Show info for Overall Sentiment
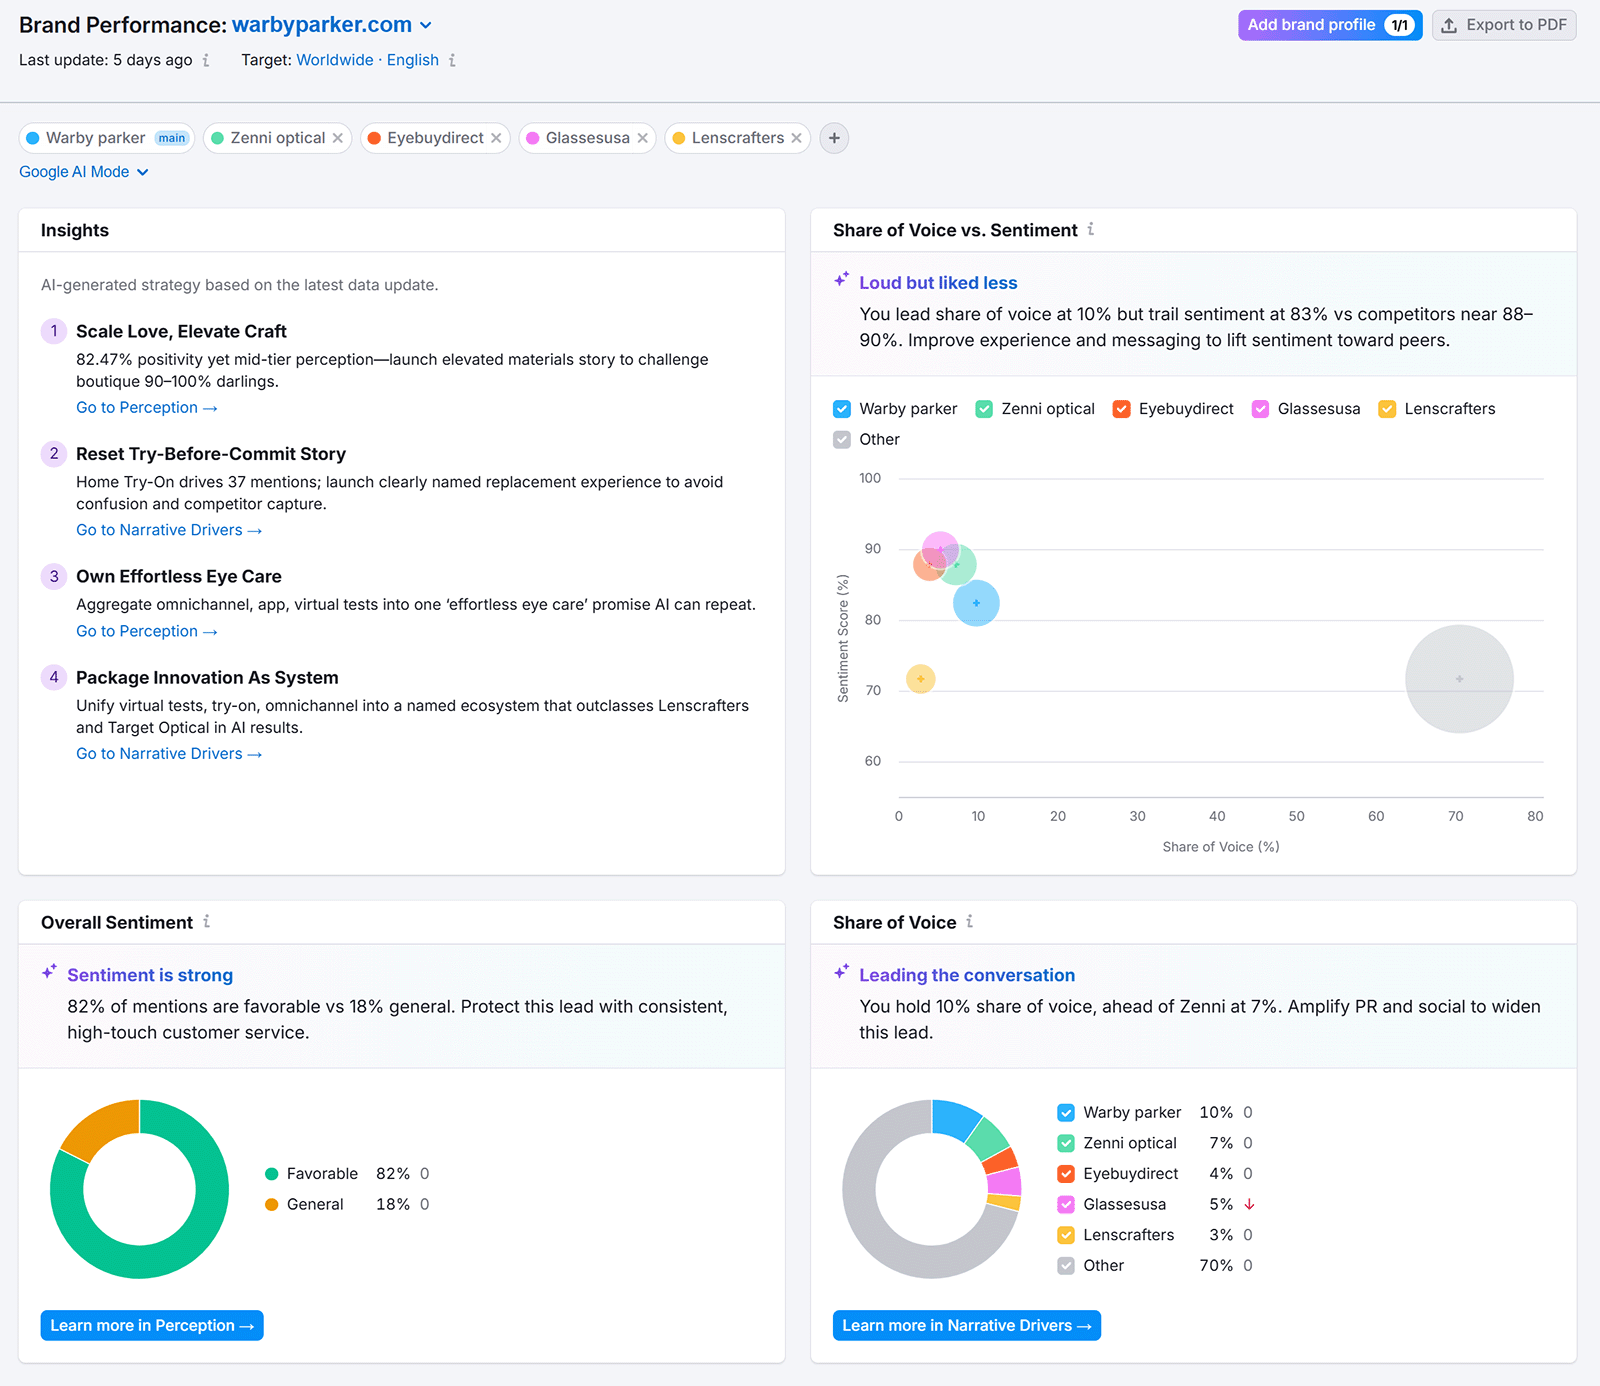 pyautogui.click(x=207, y=921)
